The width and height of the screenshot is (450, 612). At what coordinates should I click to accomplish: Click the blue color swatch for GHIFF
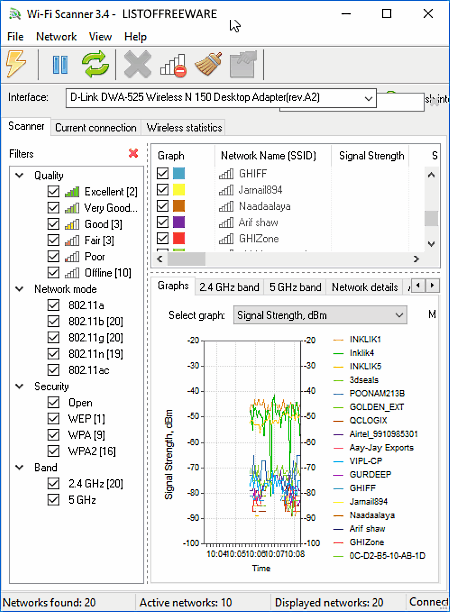click(x=179, y=173)
